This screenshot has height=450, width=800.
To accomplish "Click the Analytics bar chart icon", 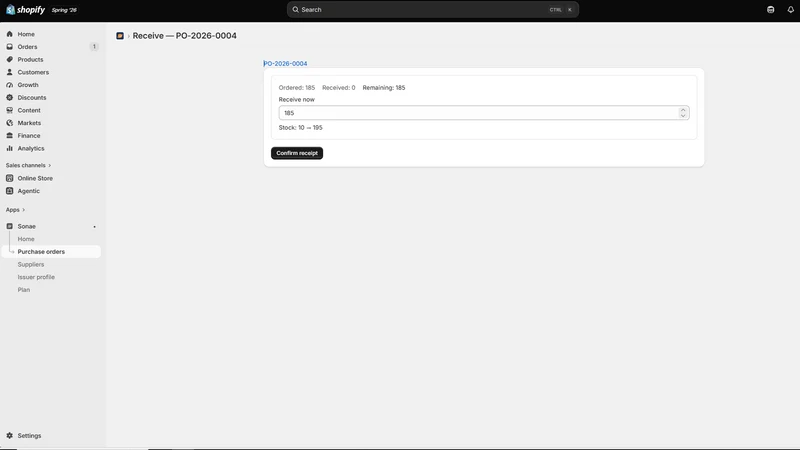I will 10,148.
